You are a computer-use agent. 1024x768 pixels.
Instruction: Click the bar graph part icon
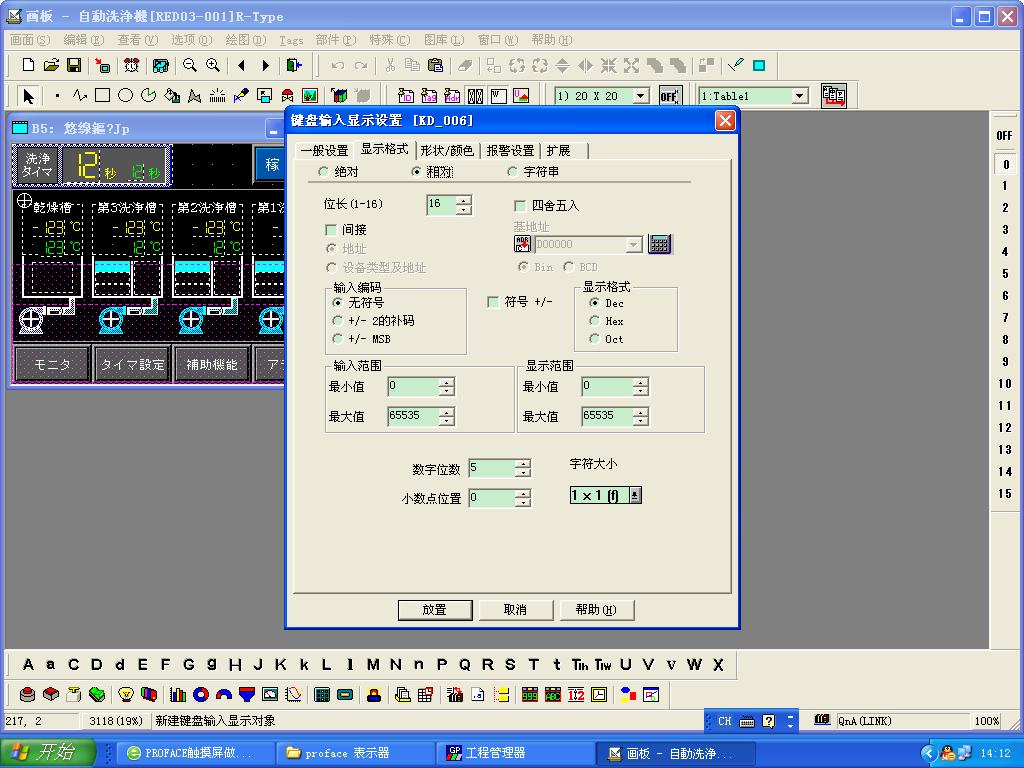click(178, 694)
